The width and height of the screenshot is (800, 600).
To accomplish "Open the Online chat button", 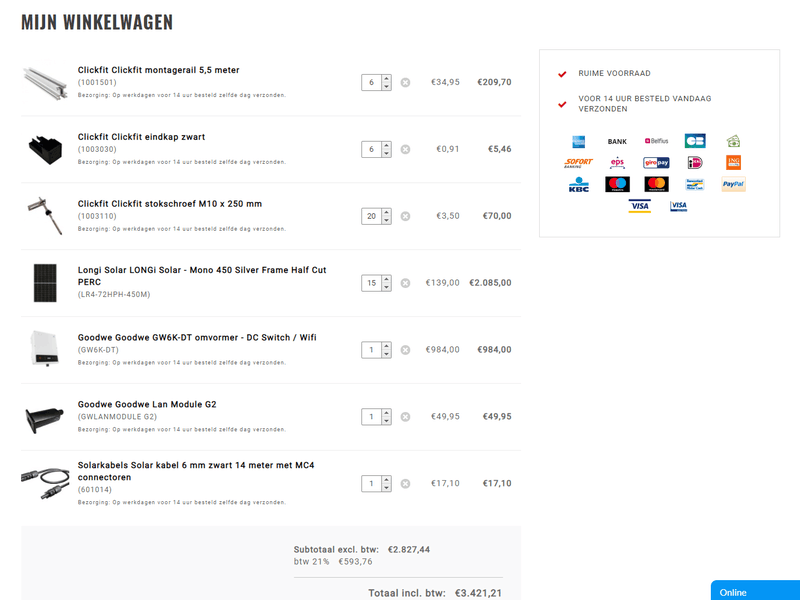I will coord(753,592).
